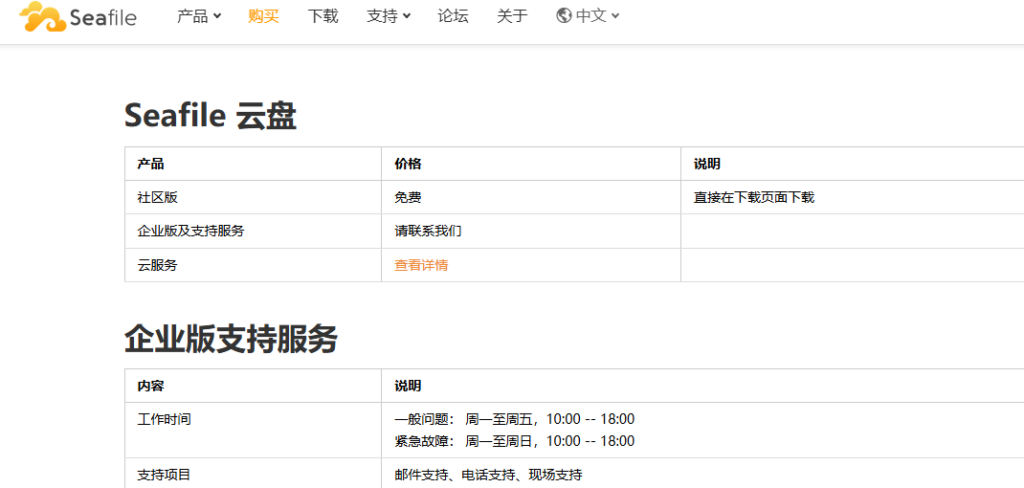Click the 支持项目 cell
The height and width of the screenshot is (488, 1024).
[x=253, y=473]
